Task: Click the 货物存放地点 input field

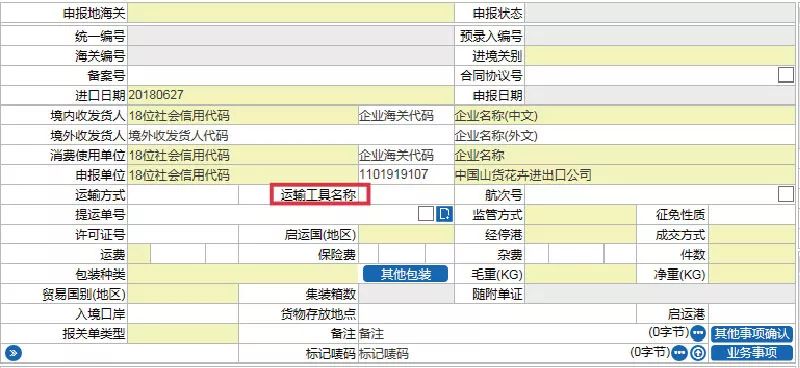Action: [497, 313]
